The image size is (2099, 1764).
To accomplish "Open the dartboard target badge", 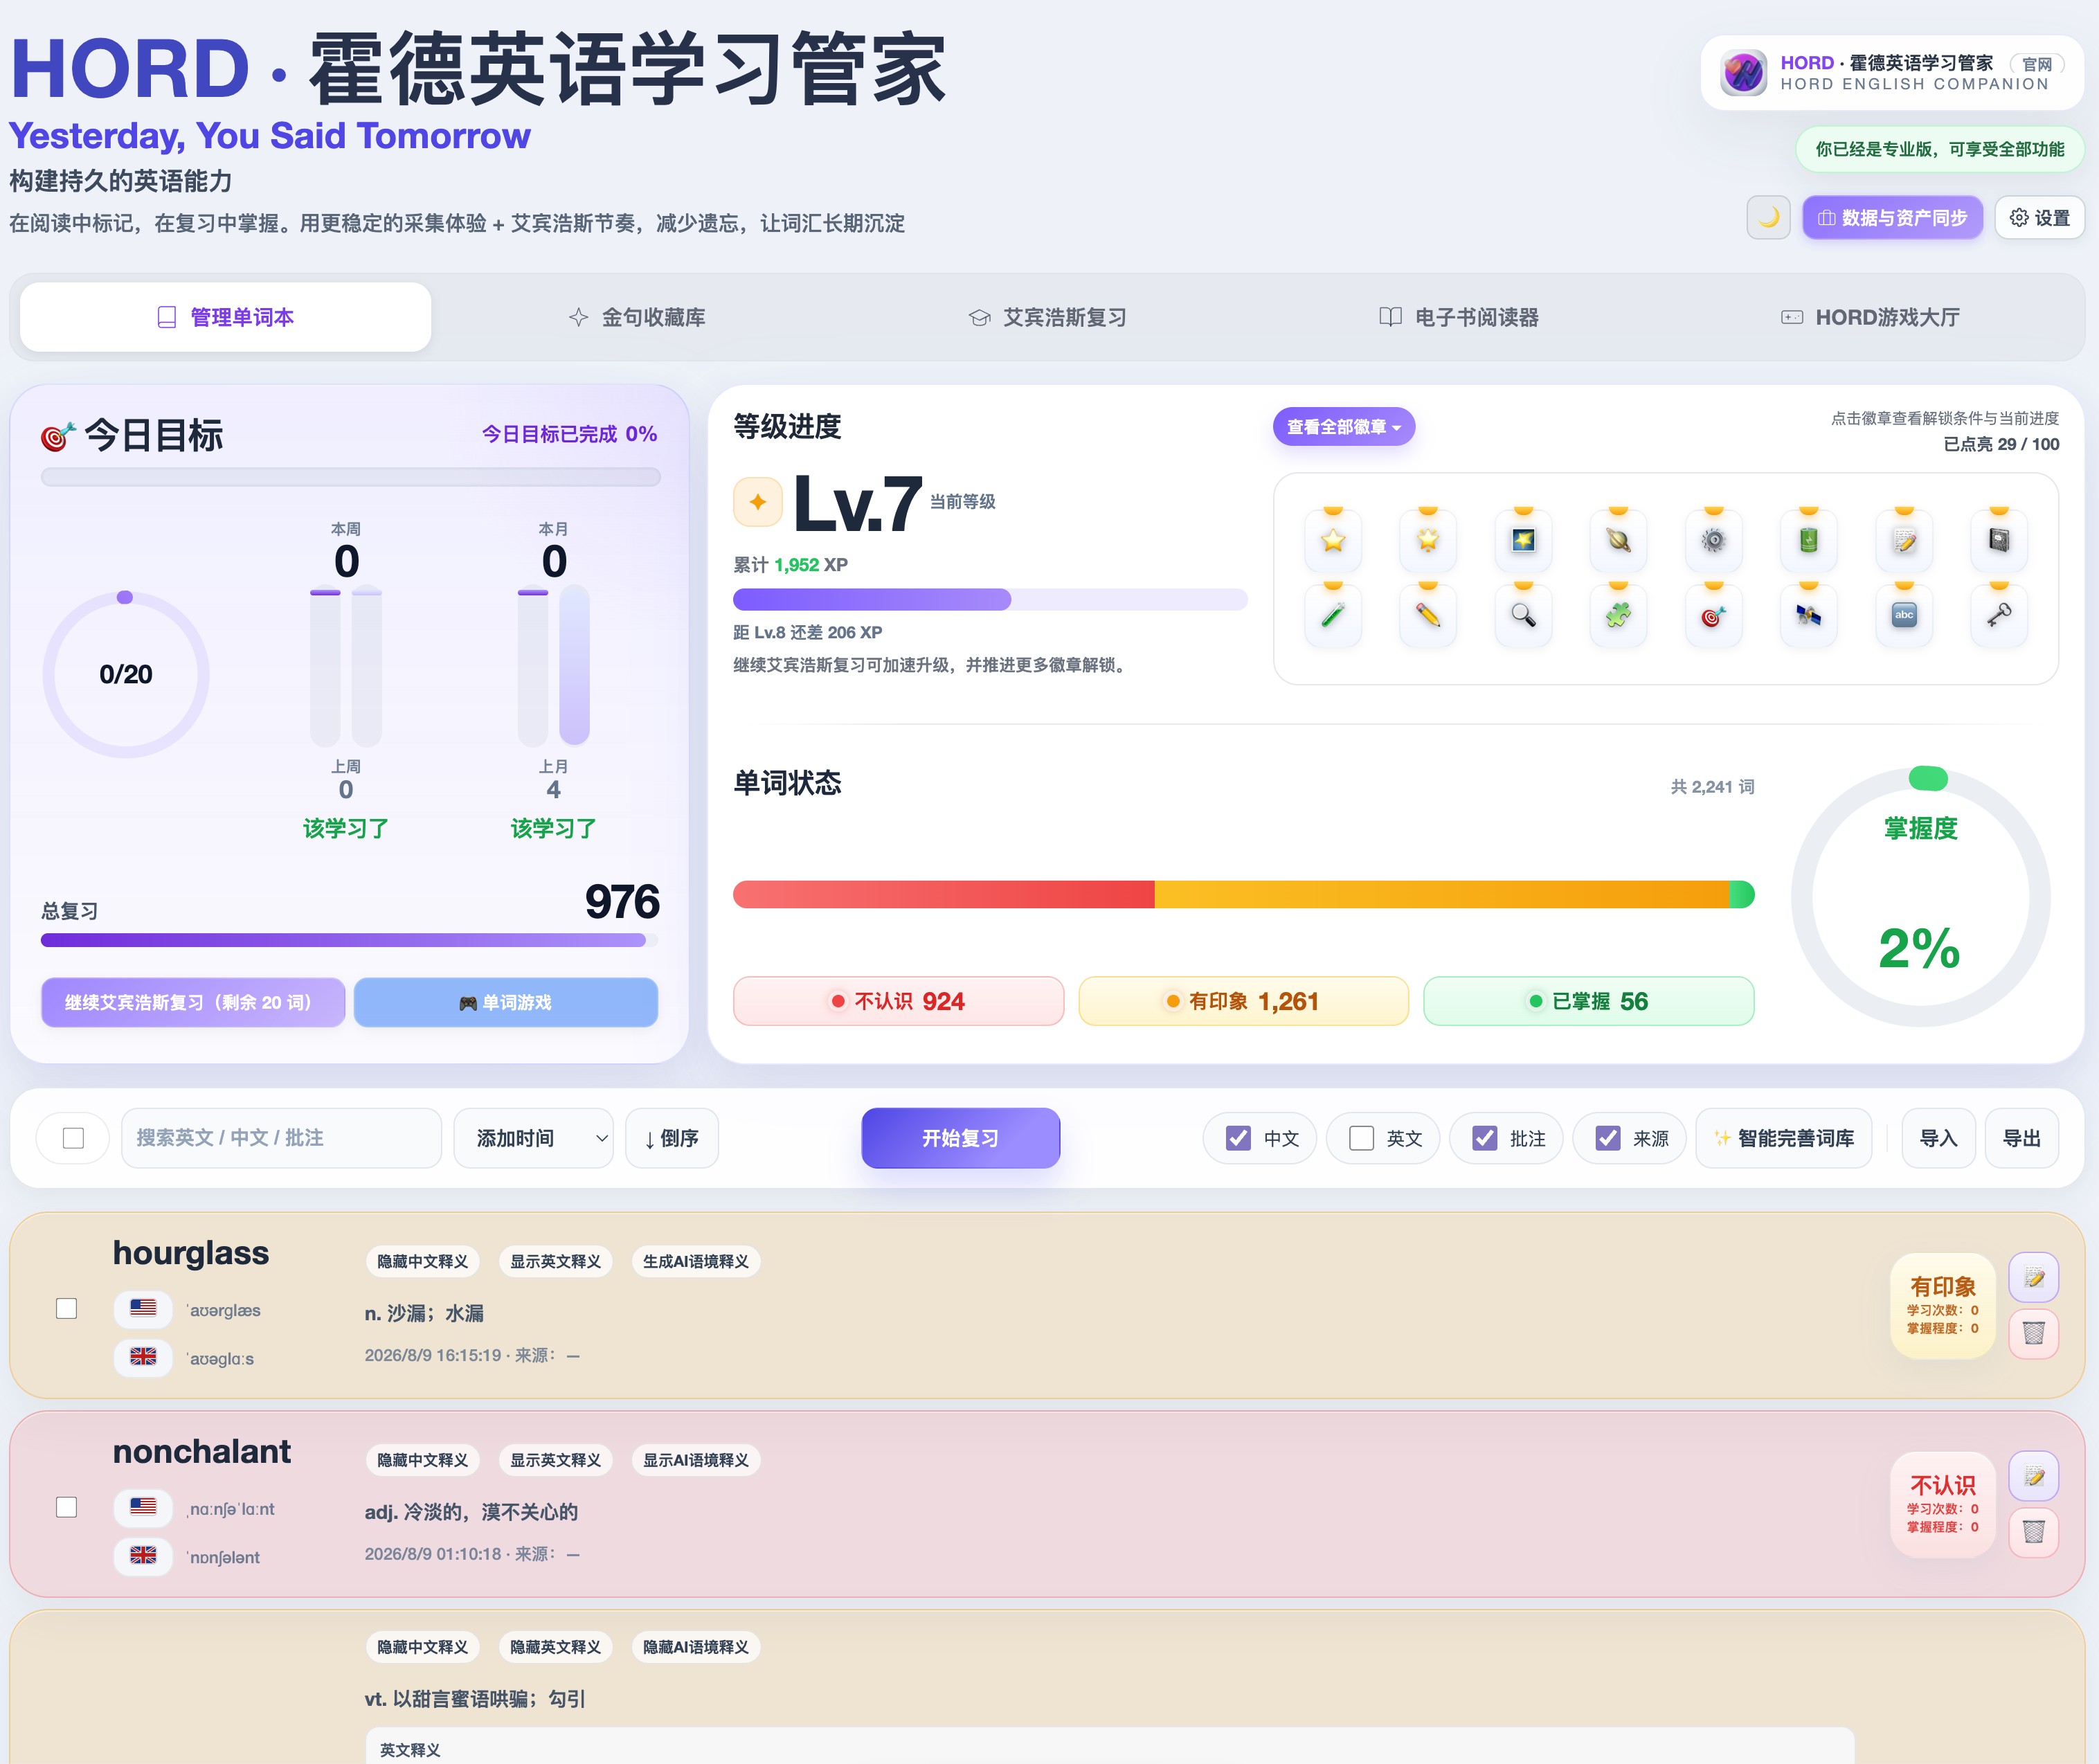I will (1714, 616).
